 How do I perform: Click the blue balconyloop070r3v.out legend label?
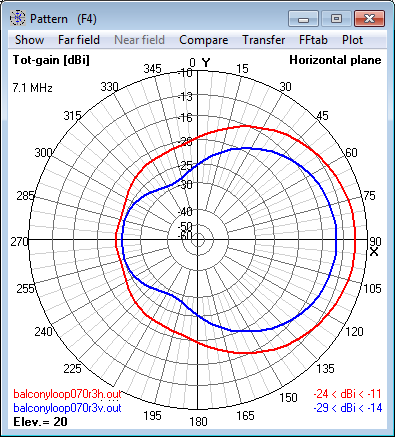click(x=67, y=408)
